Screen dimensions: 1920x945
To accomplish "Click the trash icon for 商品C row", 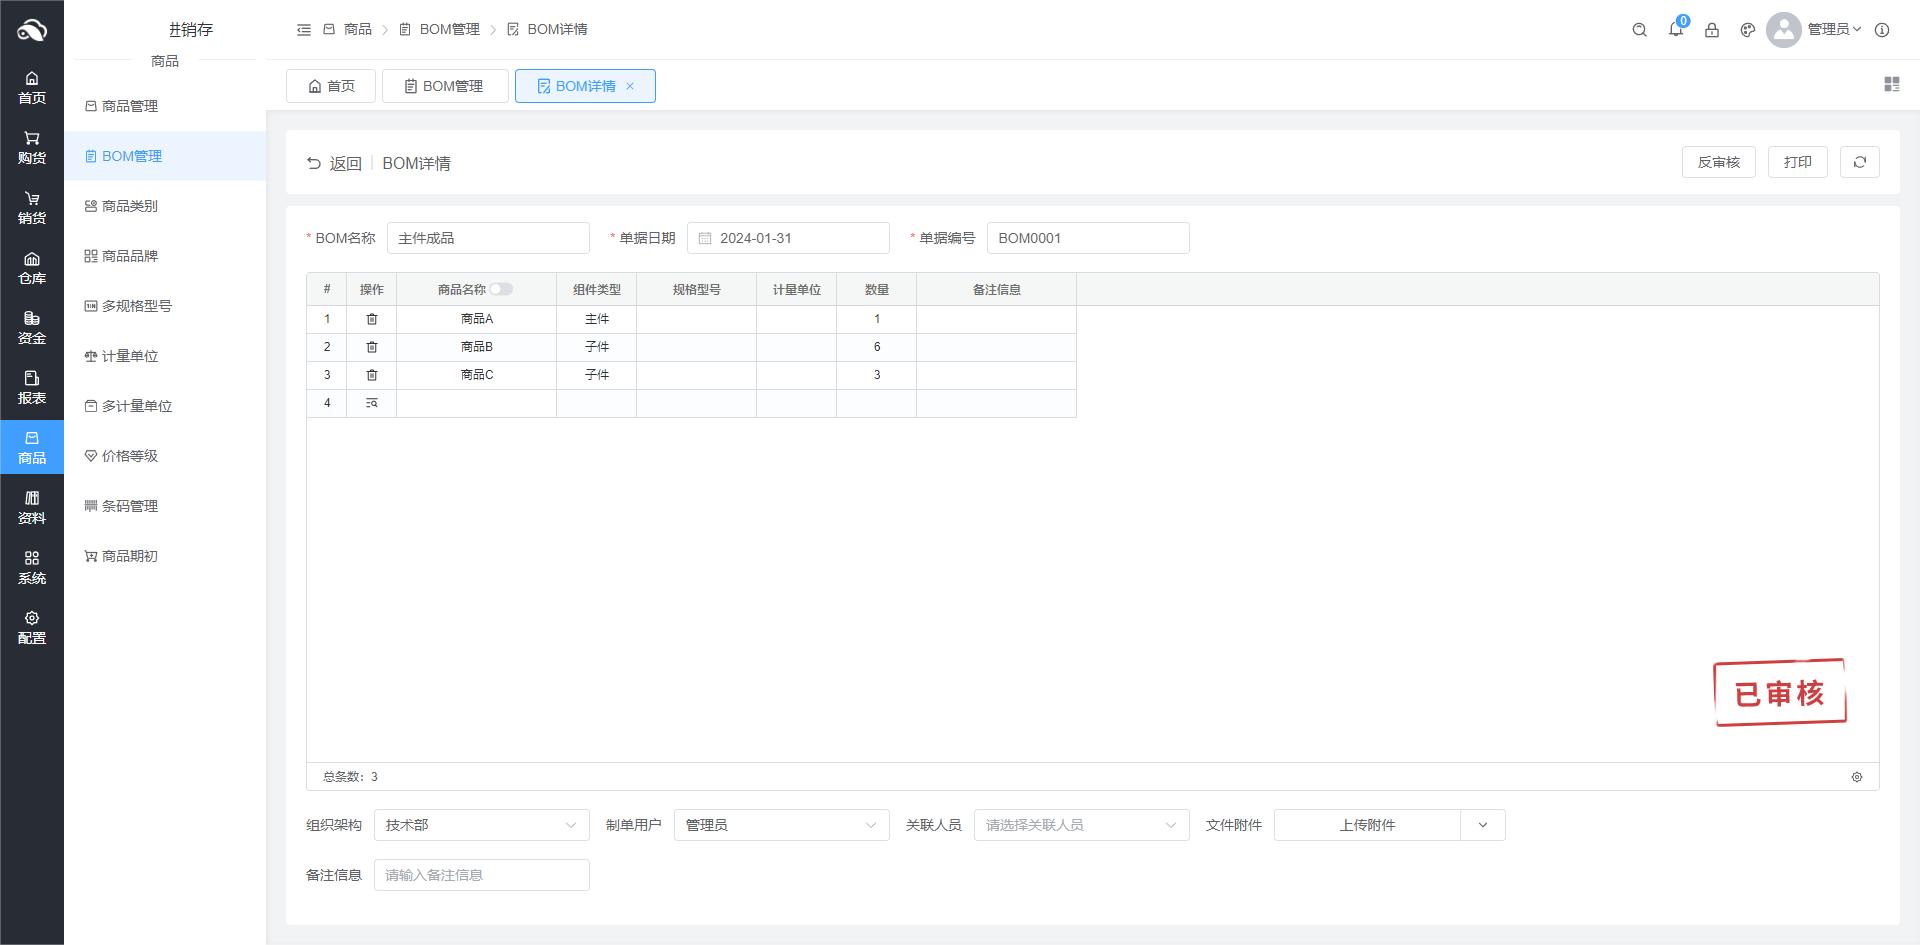I will tap(372, 375).
